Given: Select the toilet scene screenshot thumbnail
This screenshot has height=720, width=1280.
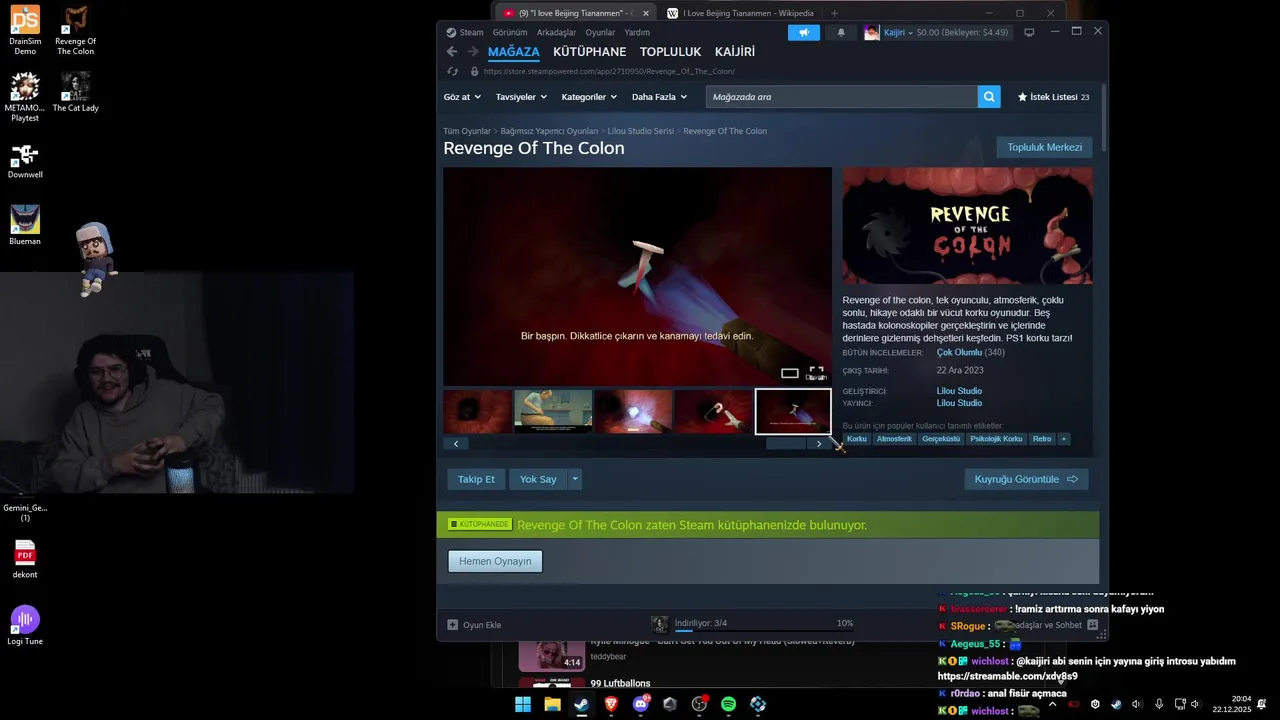Looking at the screenshot, I should (x=553, y=411).
